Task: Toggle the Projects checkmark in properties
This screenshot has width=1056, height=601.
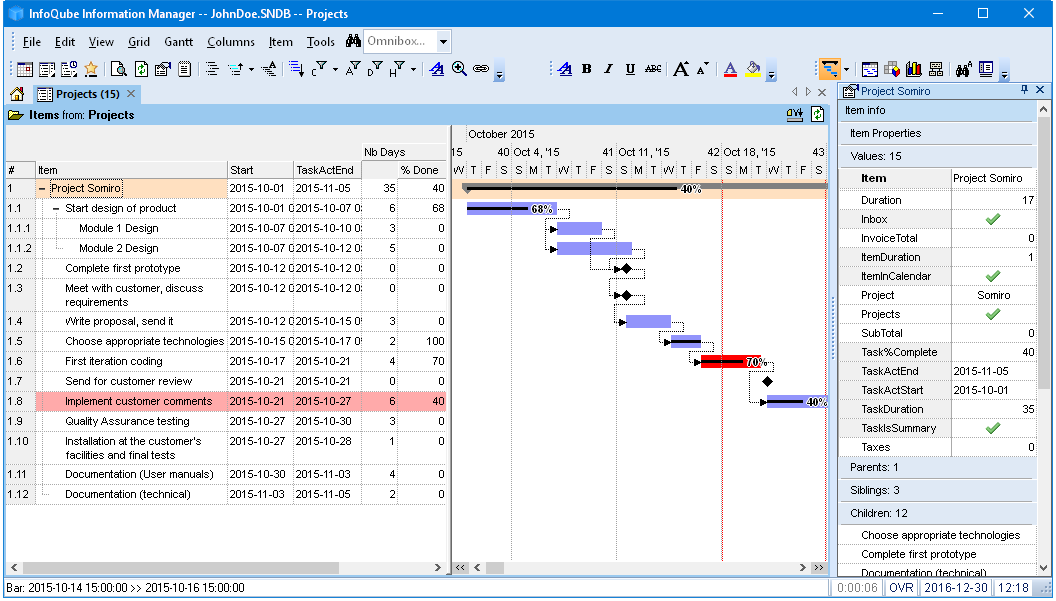Action: (x=993, y=314)
